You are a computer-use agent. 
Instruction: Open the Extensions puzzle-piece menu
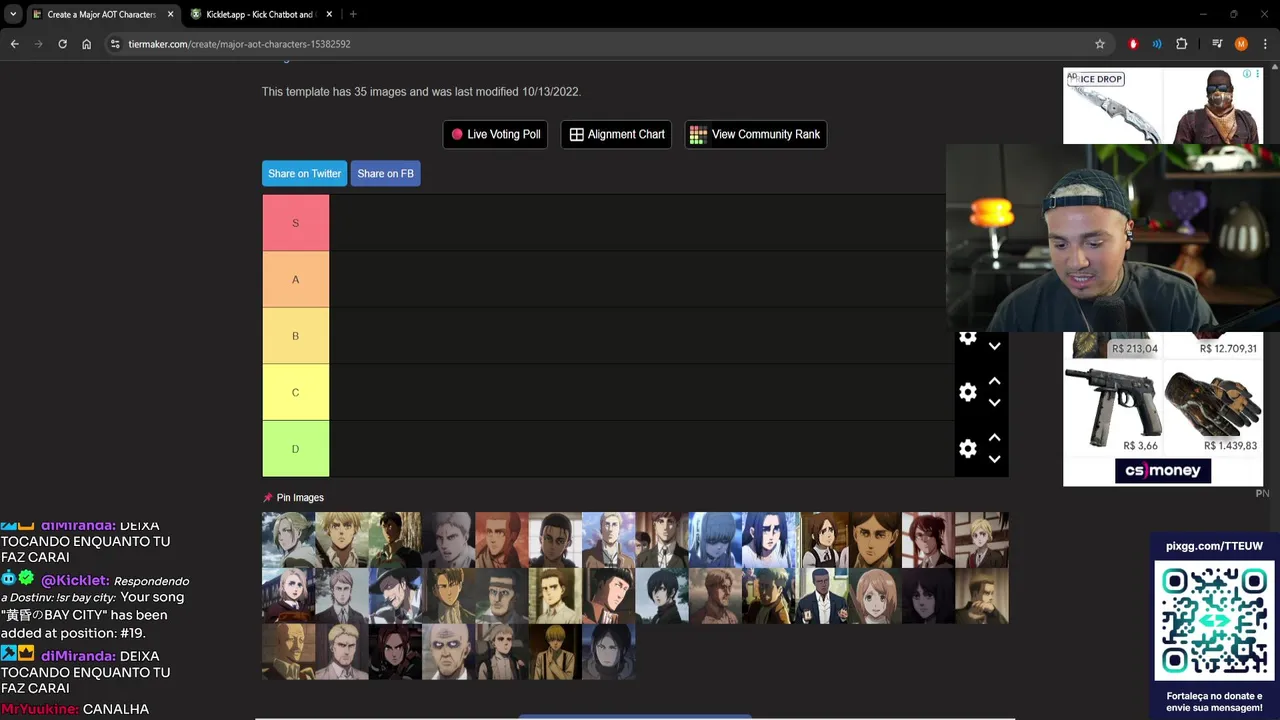[1182, 44]
